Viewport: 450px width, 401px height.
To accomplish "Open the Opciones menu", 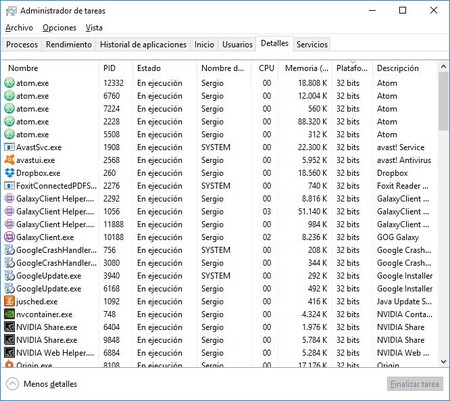I will coord(59,28).
